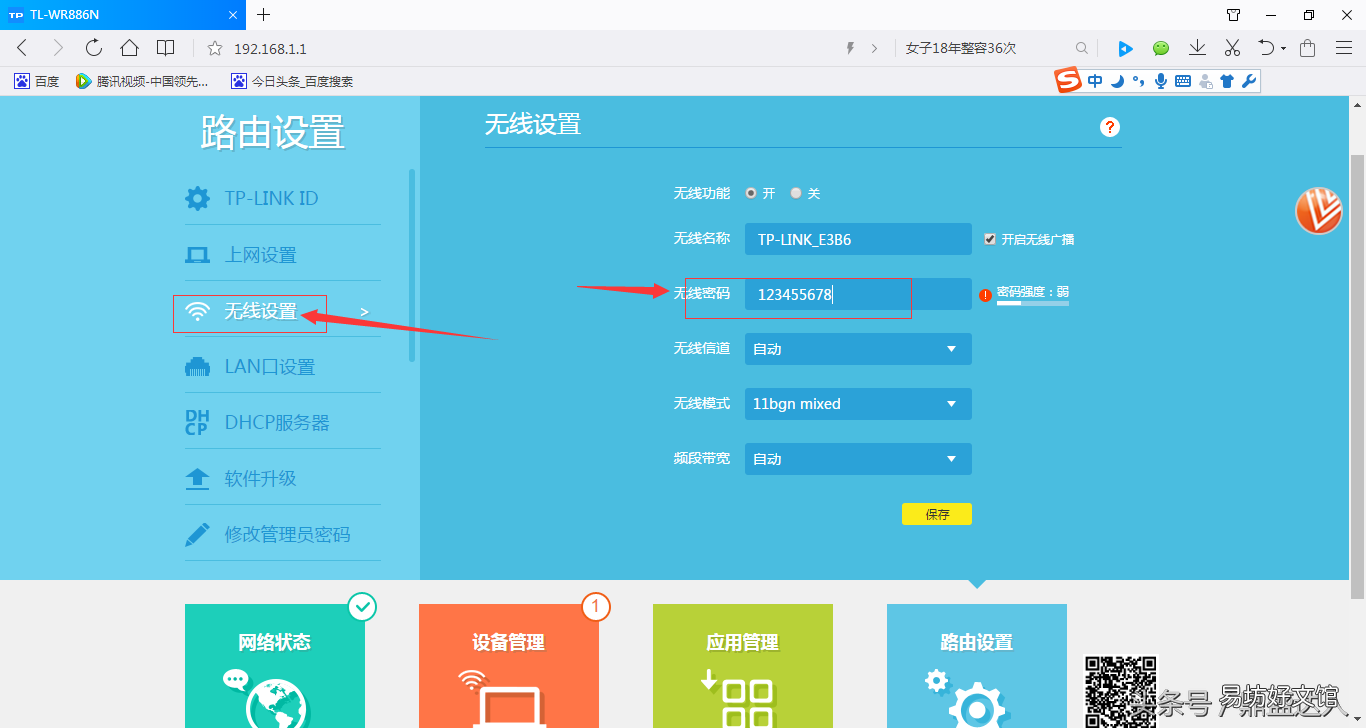Viewport: 1366px width, 728px height.
Task: Open the scissors screenshot tool
Action: [x=1232, y=48]
